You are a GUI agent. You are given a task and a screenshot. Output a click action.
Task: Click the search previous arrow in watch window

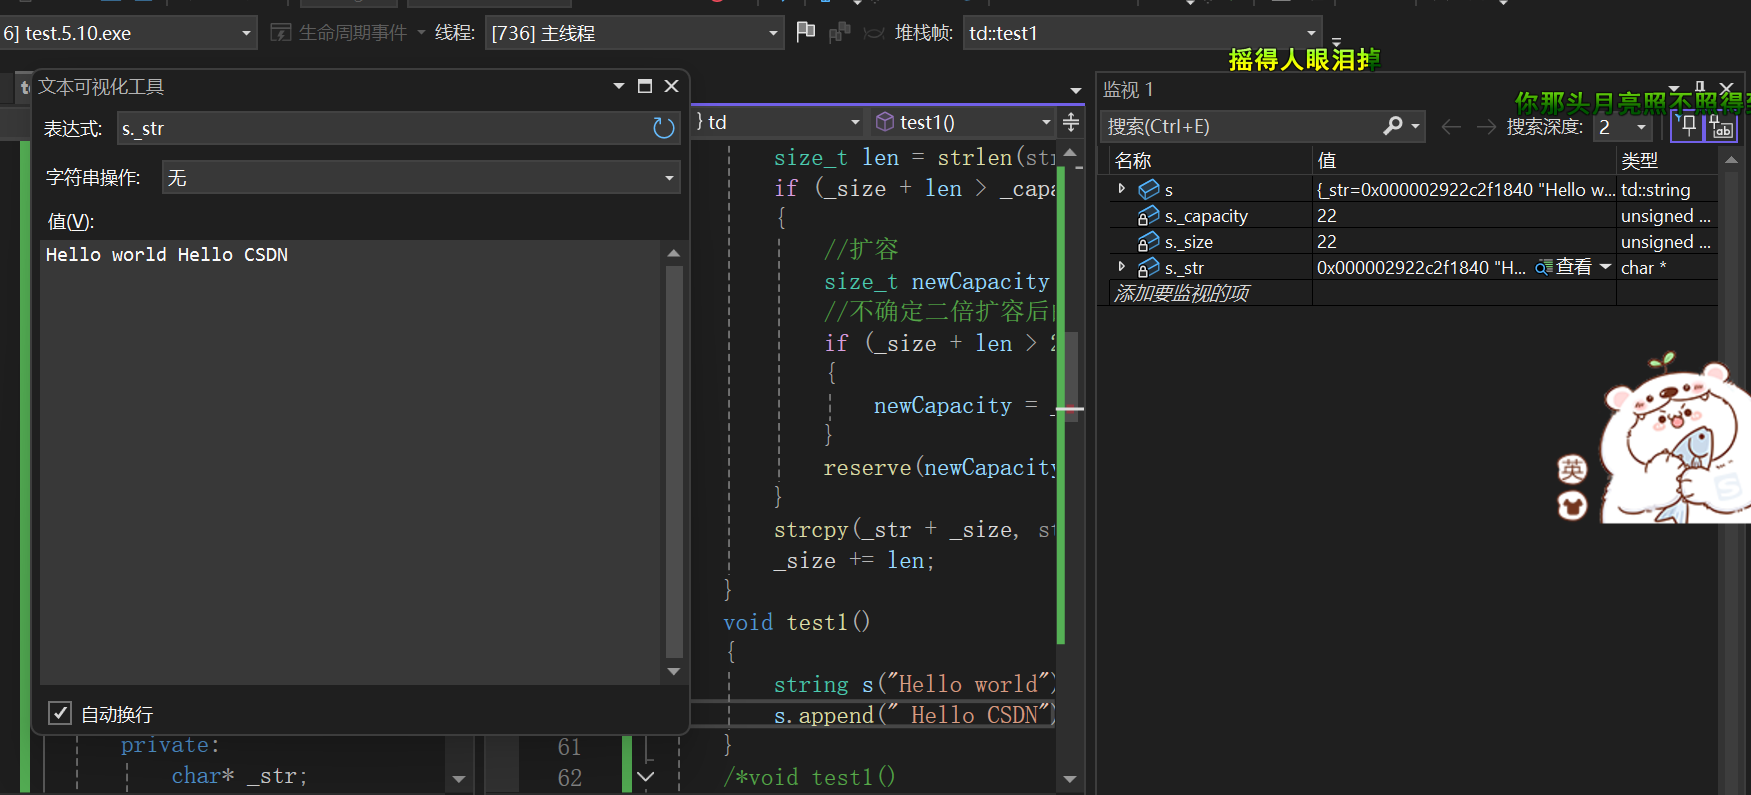coord(1451,127)
